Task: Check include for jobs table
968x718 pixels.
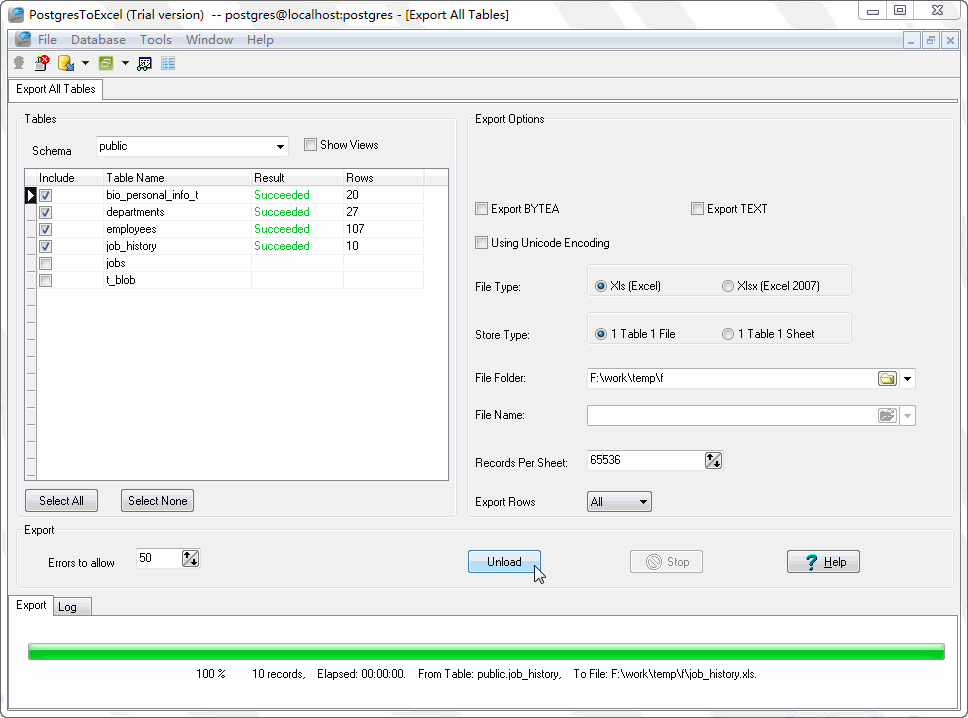Action: click(x=46, y=264)
